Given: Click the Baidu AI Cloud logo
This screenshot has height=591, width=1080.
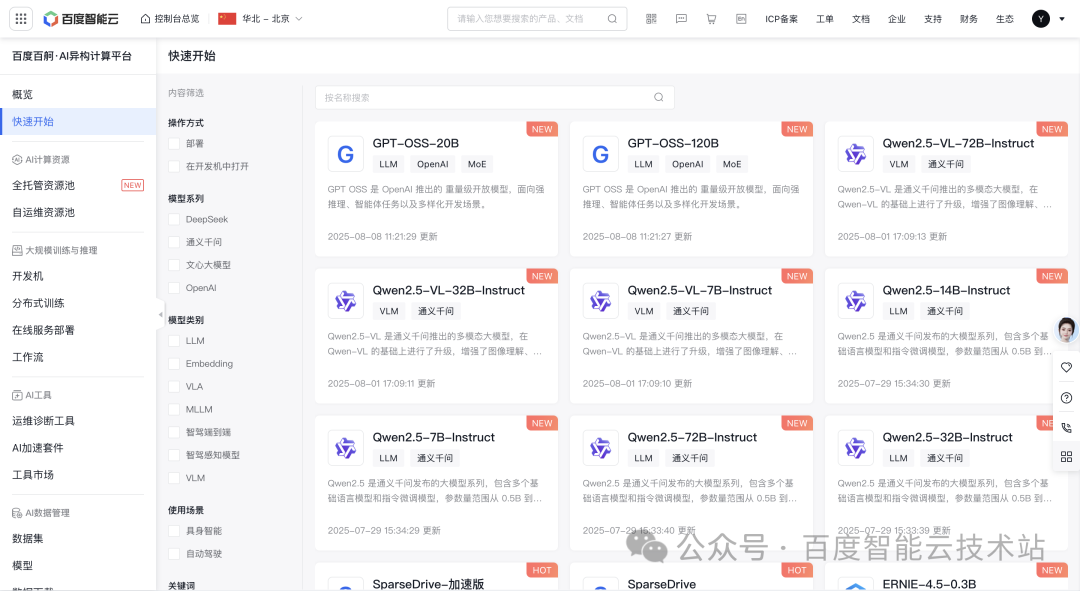Looking at the screenshot, I should pyautogui.click(x=81, y=19).
